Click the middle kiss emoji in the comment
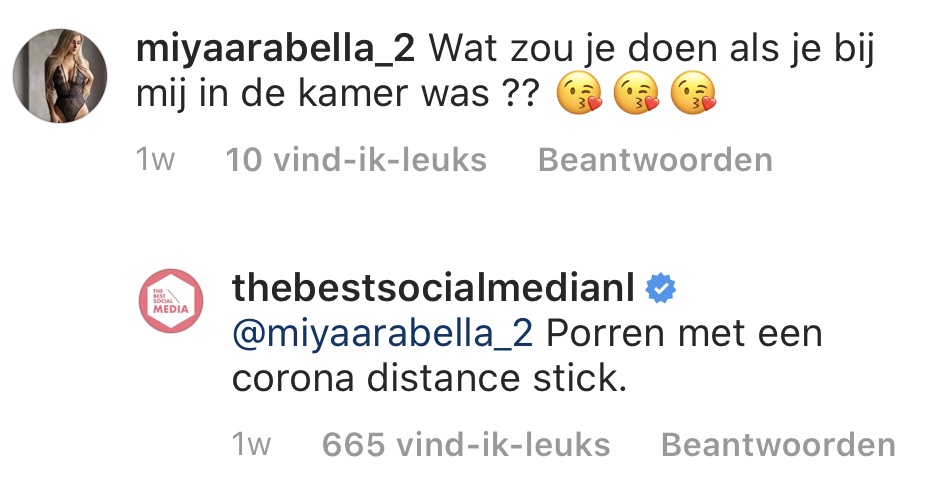 pos(636,96)
